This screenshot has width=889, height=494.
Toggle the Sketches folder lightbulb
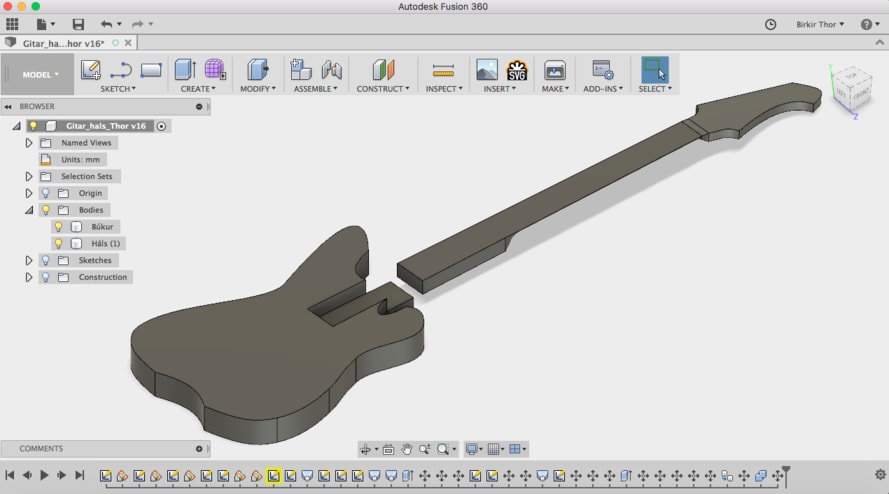46,260
